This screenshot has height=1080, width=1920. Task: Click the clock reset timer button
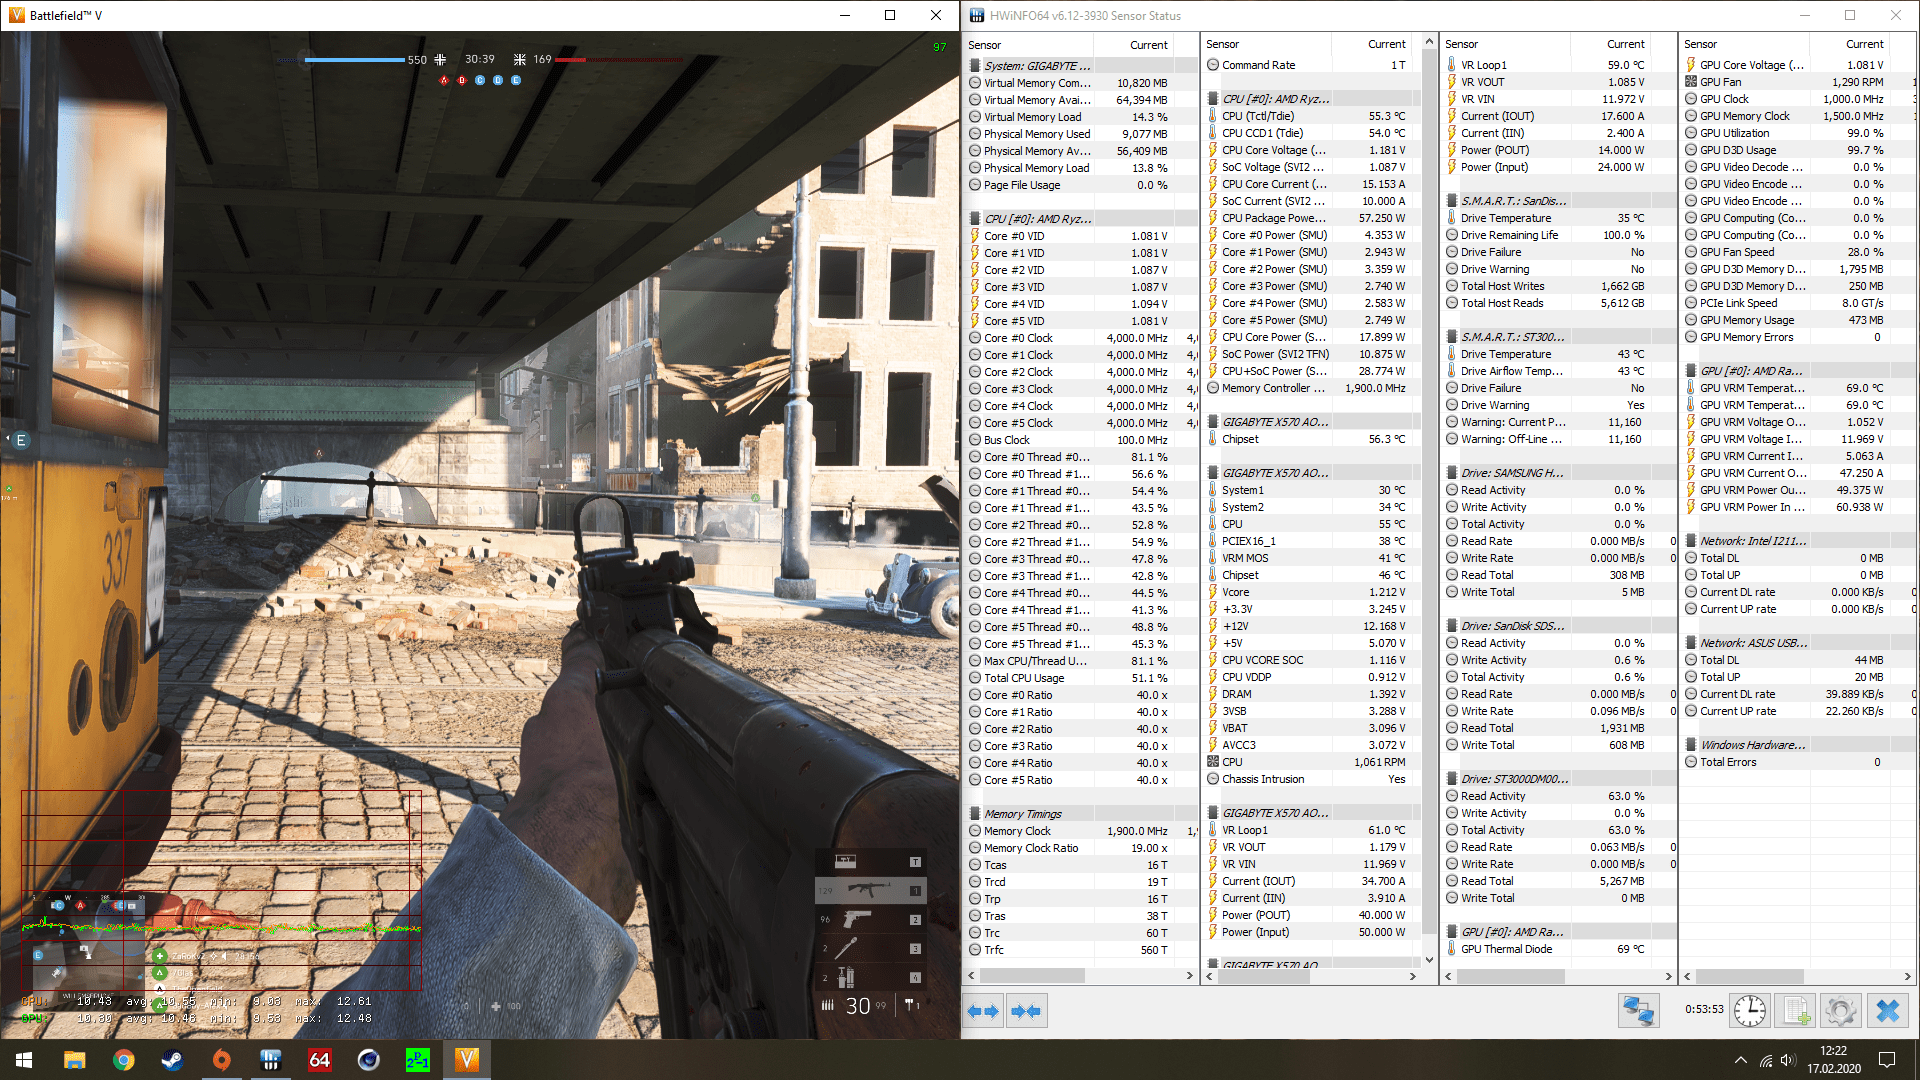(x=1749, y=1011)
